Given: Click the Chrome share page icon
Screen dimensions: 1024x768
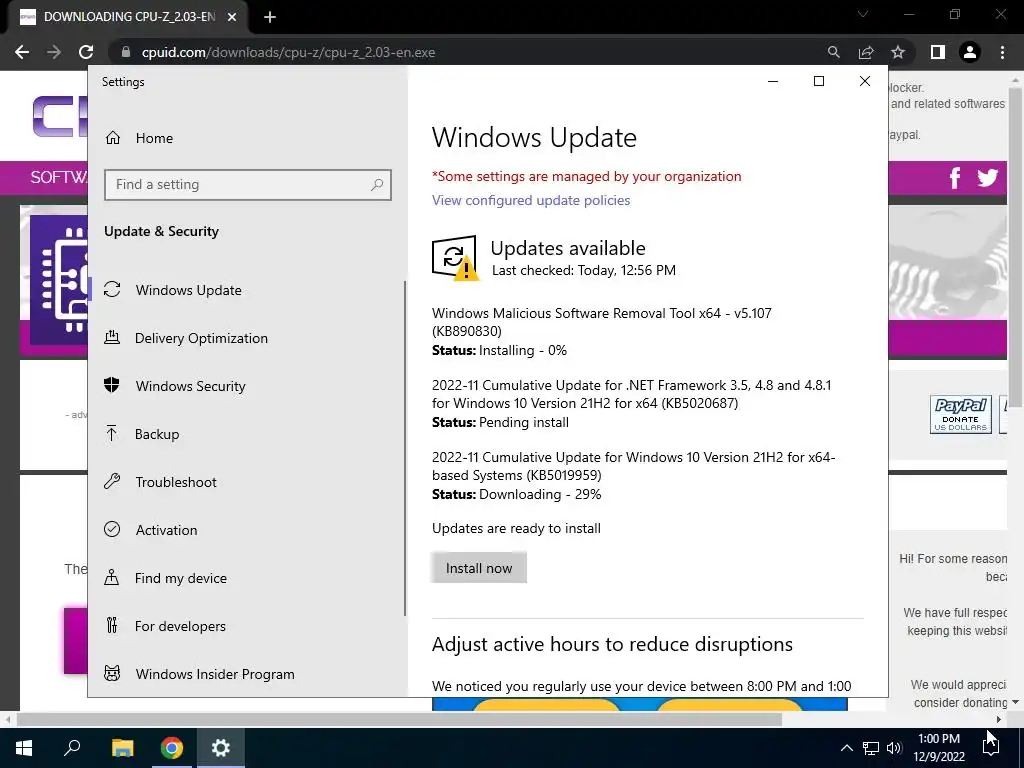Looking at the screenshot, I should pyautogui.click(x=866, y=52).
